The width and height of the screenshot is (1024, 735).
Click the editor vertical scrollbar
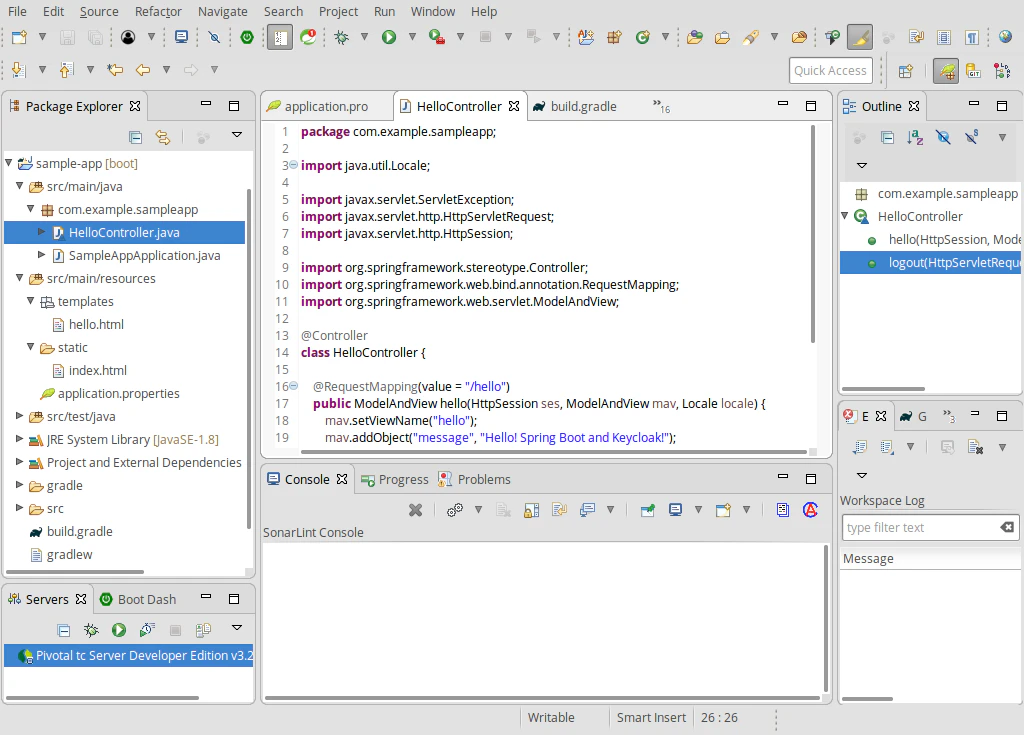point(813,233)
